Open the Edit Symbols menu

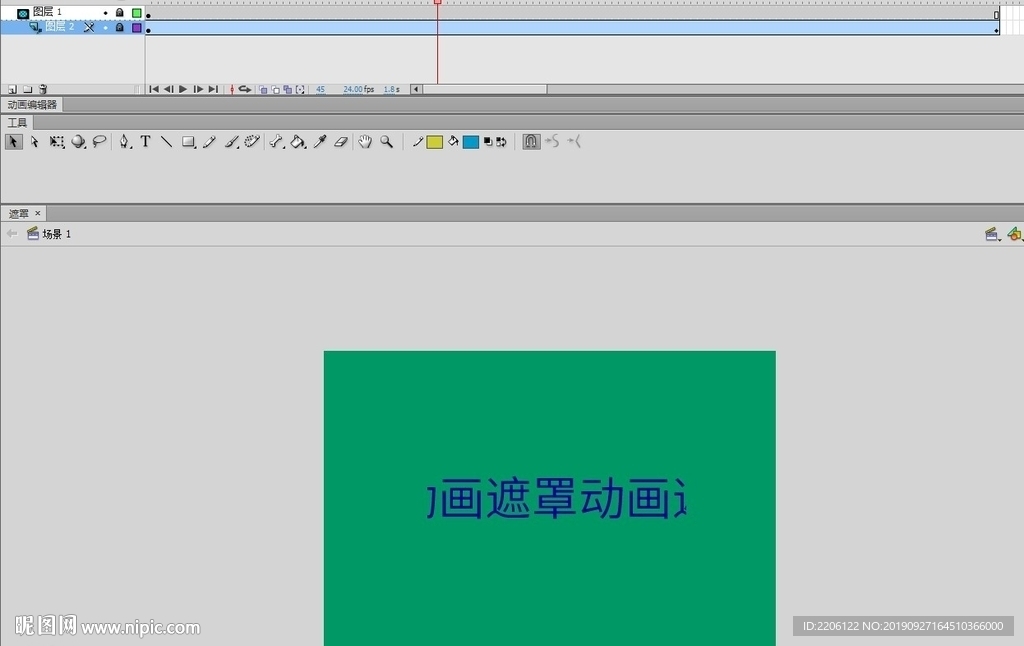click(1014, 233)
